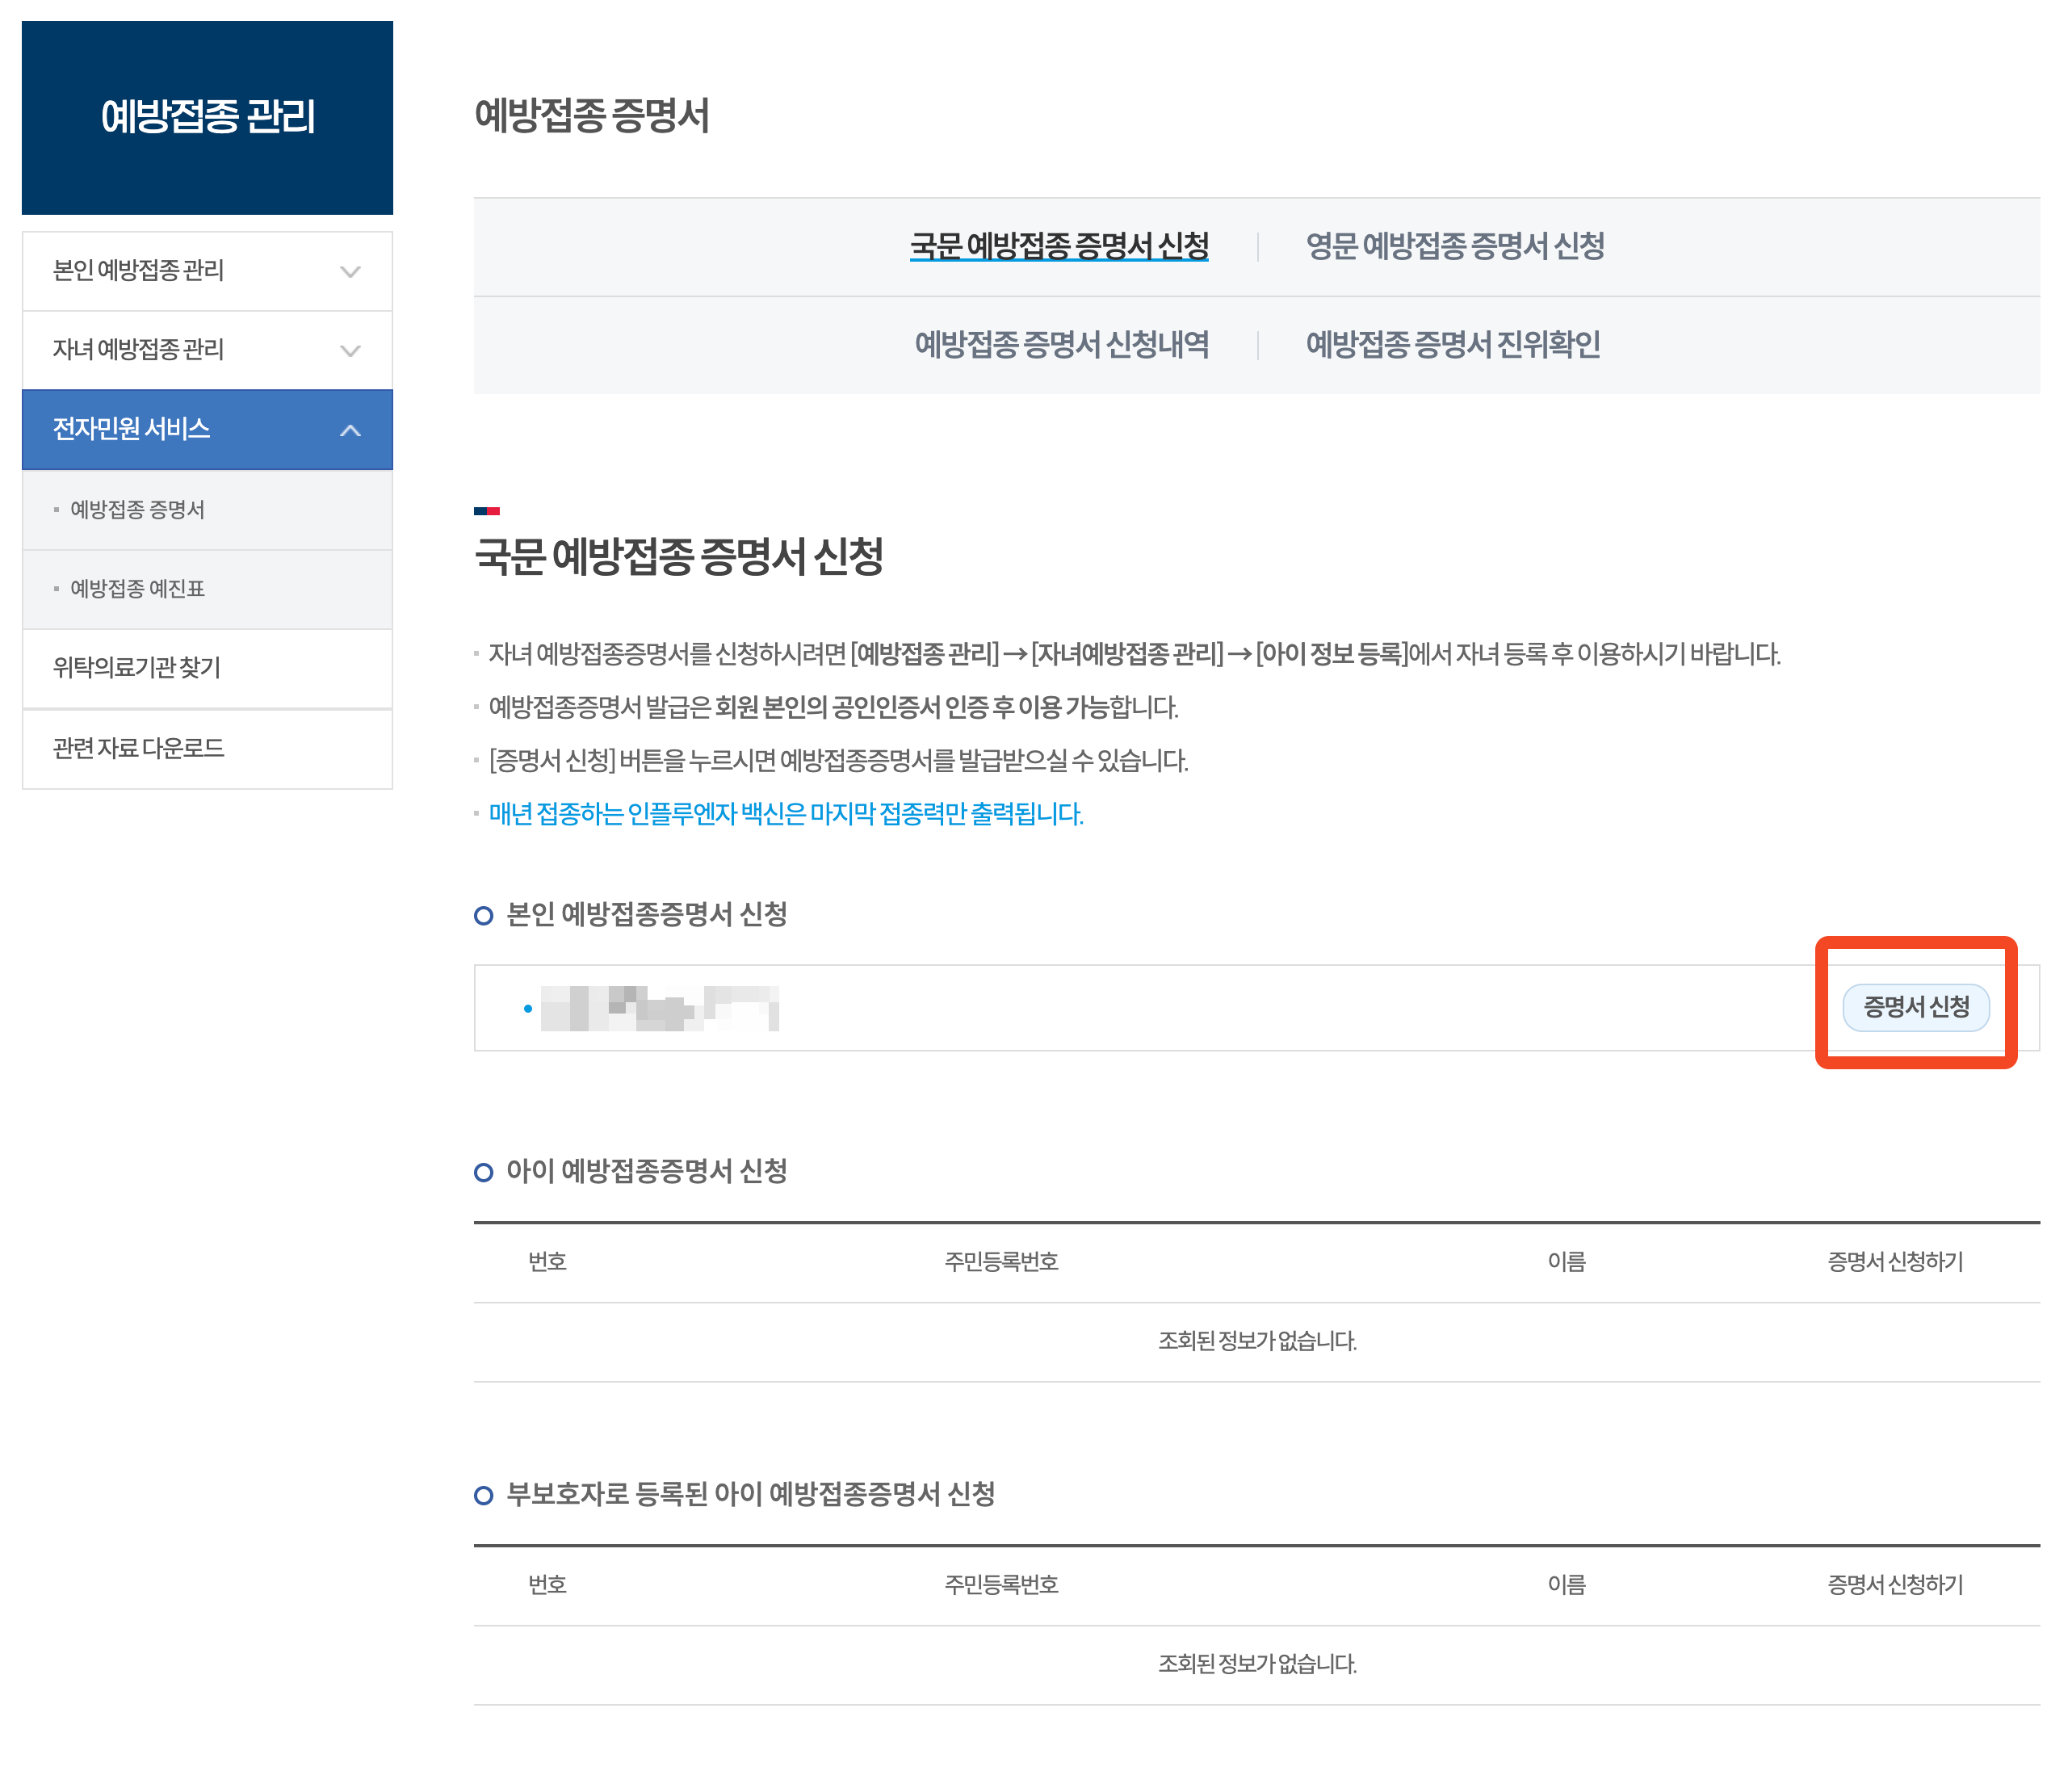Click 예방접종 관리 sidebar header
The image size is (2072, 1788).
(207, 117)
